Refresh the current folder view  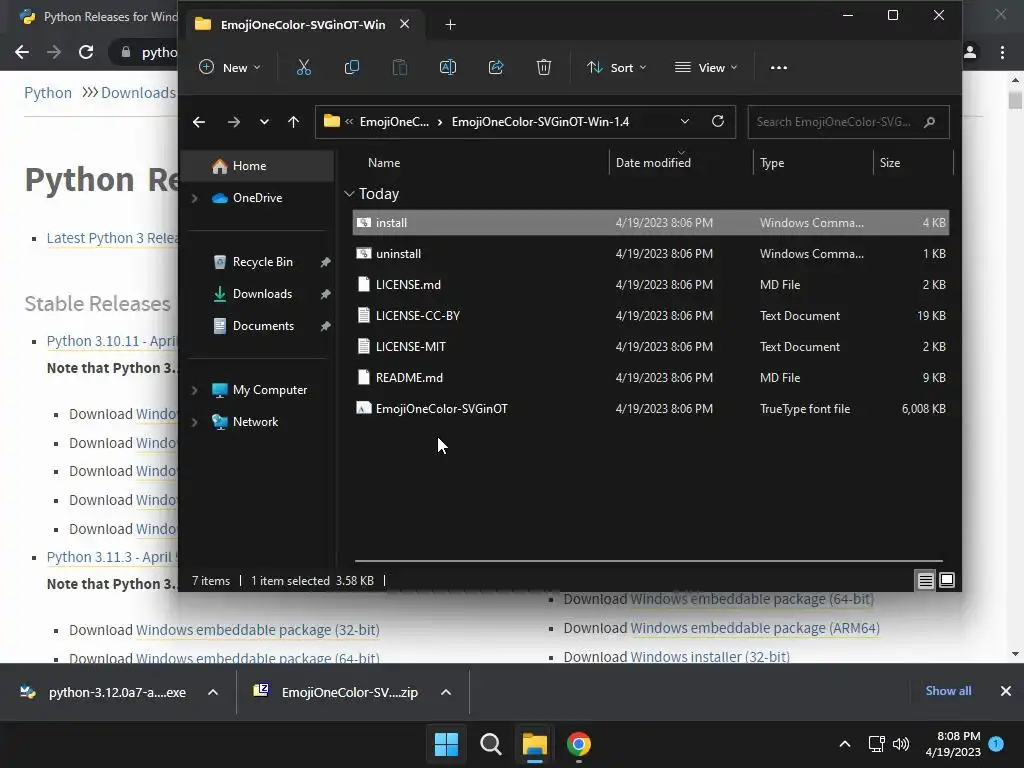(x=718, y=121)
